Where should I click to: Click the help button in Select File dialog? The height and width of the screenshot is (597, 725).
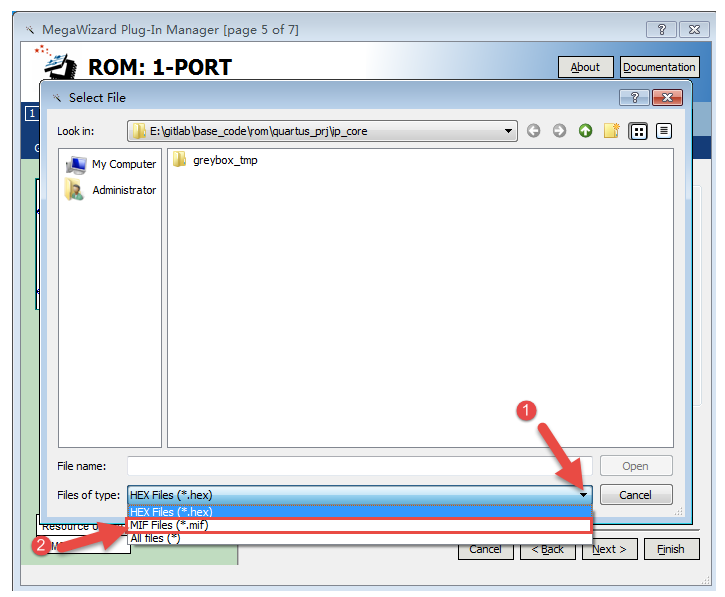[634, 98]
